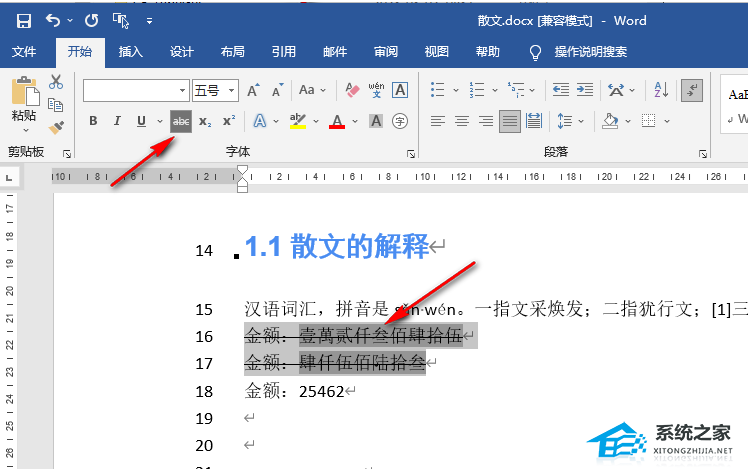Apply subscript formatting
Image resolution: width=748 pixels, height=469 pixels.
tap(205, 121)
